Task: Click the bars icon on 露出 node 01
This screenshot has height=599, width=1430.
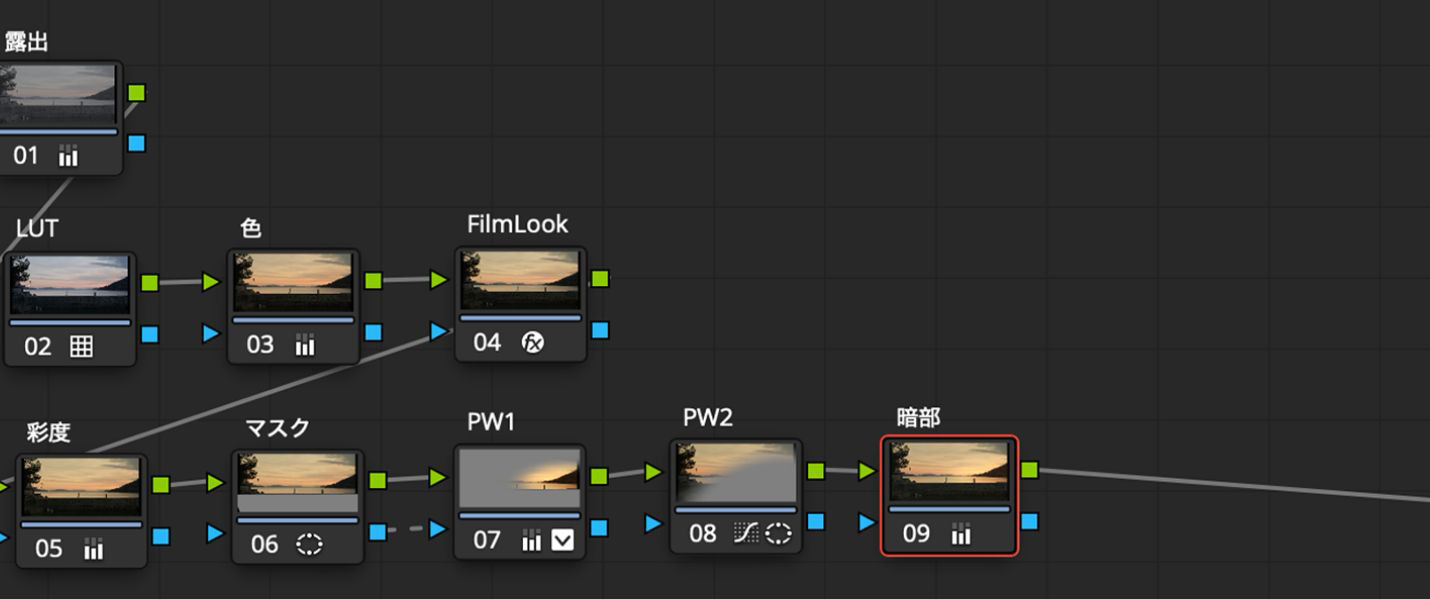Action: (68, 156)
